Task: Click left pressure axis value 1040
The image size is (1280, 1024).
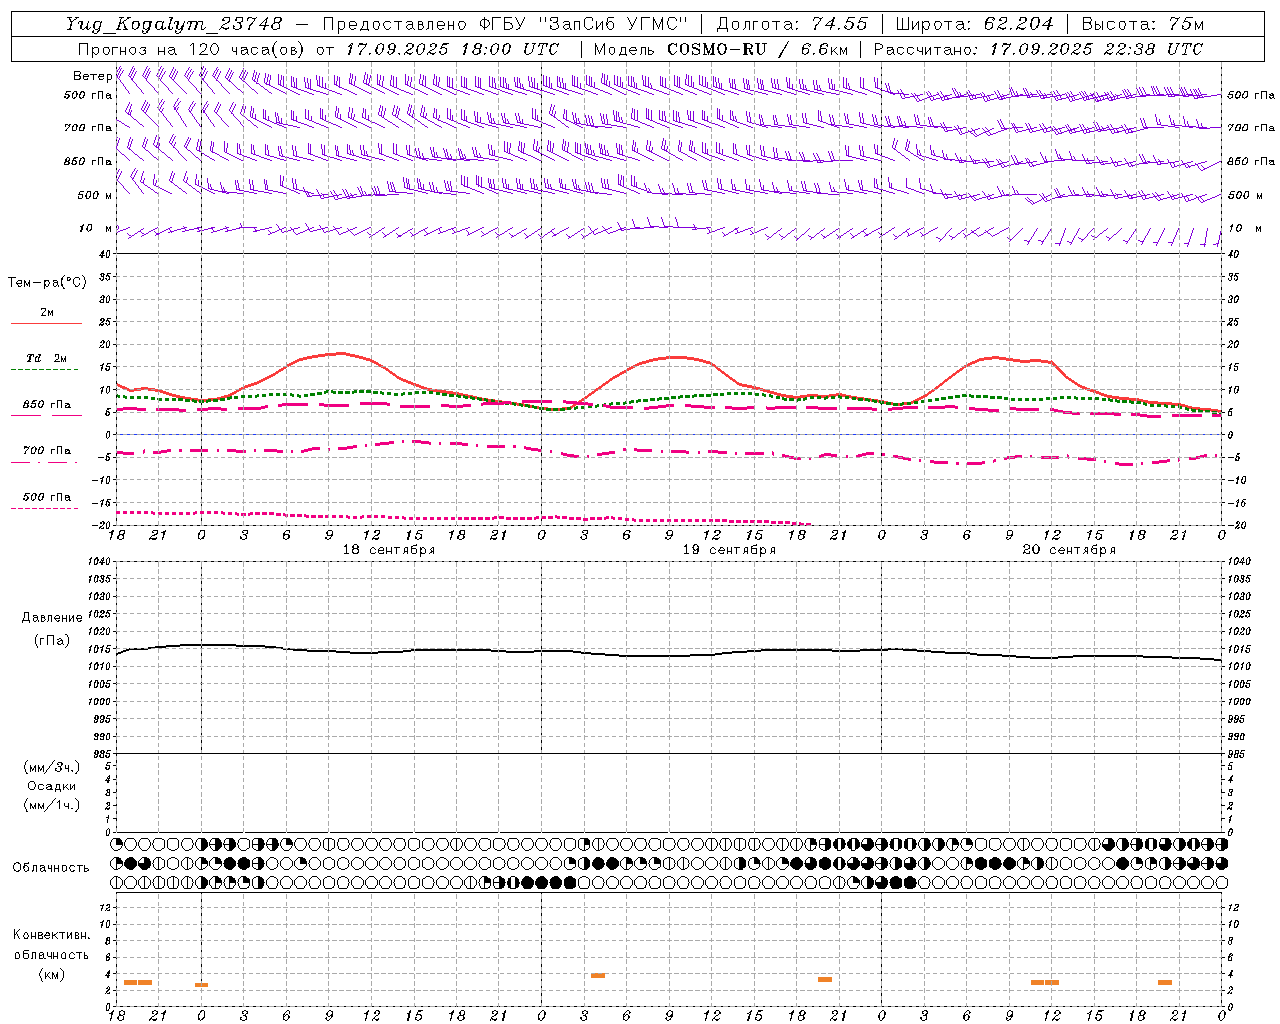Action: pyautogui.click(x=100, y=562)
